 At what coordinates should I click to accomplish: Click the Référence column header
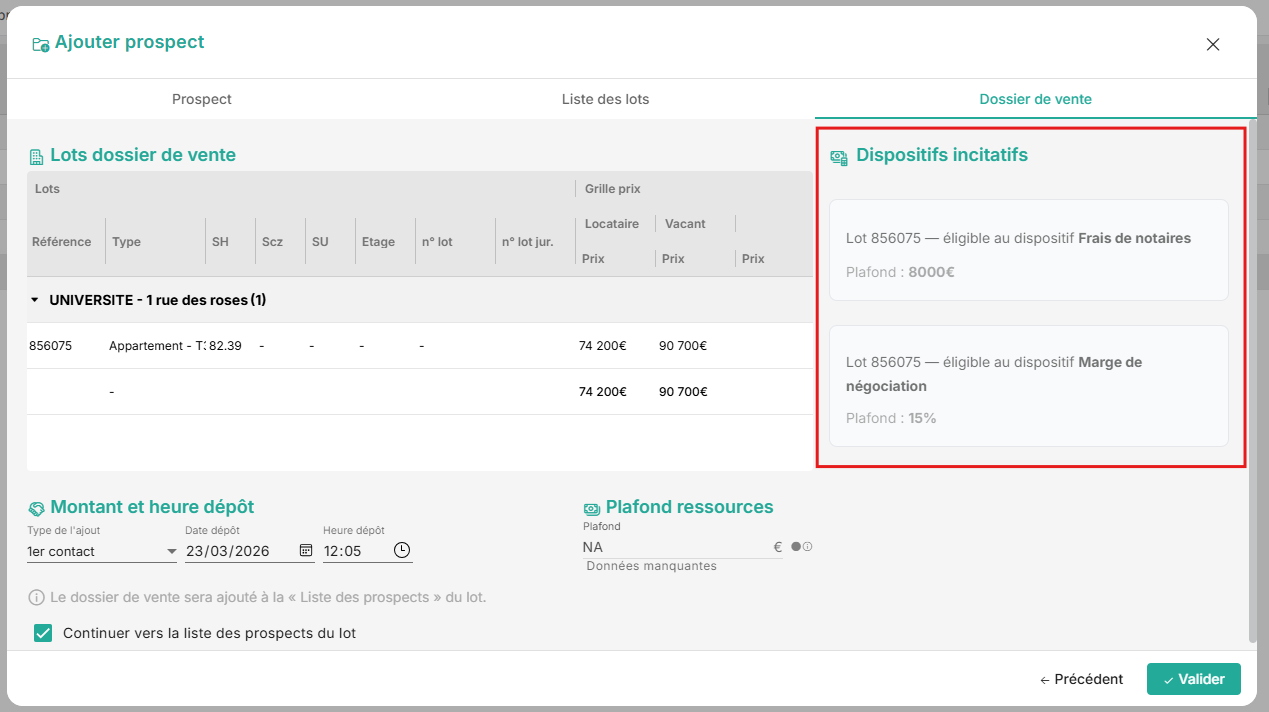[x=62, y=242]
